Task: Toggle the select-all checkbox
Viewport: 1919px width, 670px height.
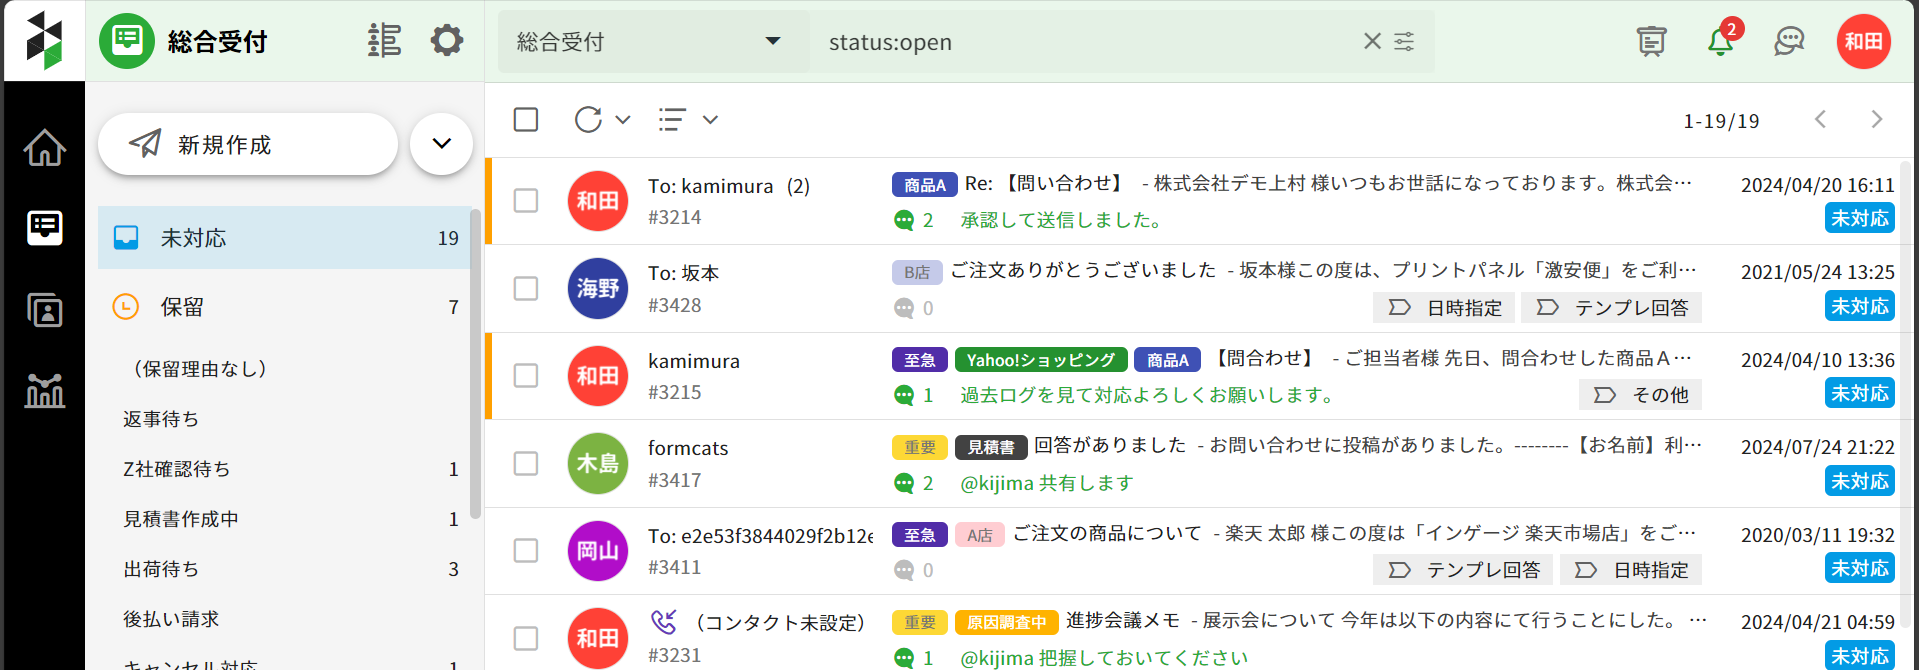Action: (526, 120)
